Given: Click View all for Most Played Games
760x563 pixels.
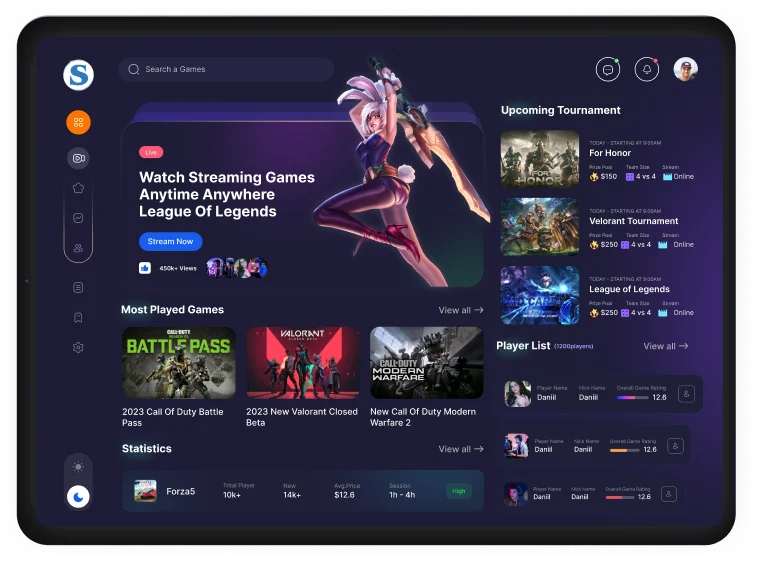Looking at the screenshot, I should pyautogui.click(x=461, y=310).
